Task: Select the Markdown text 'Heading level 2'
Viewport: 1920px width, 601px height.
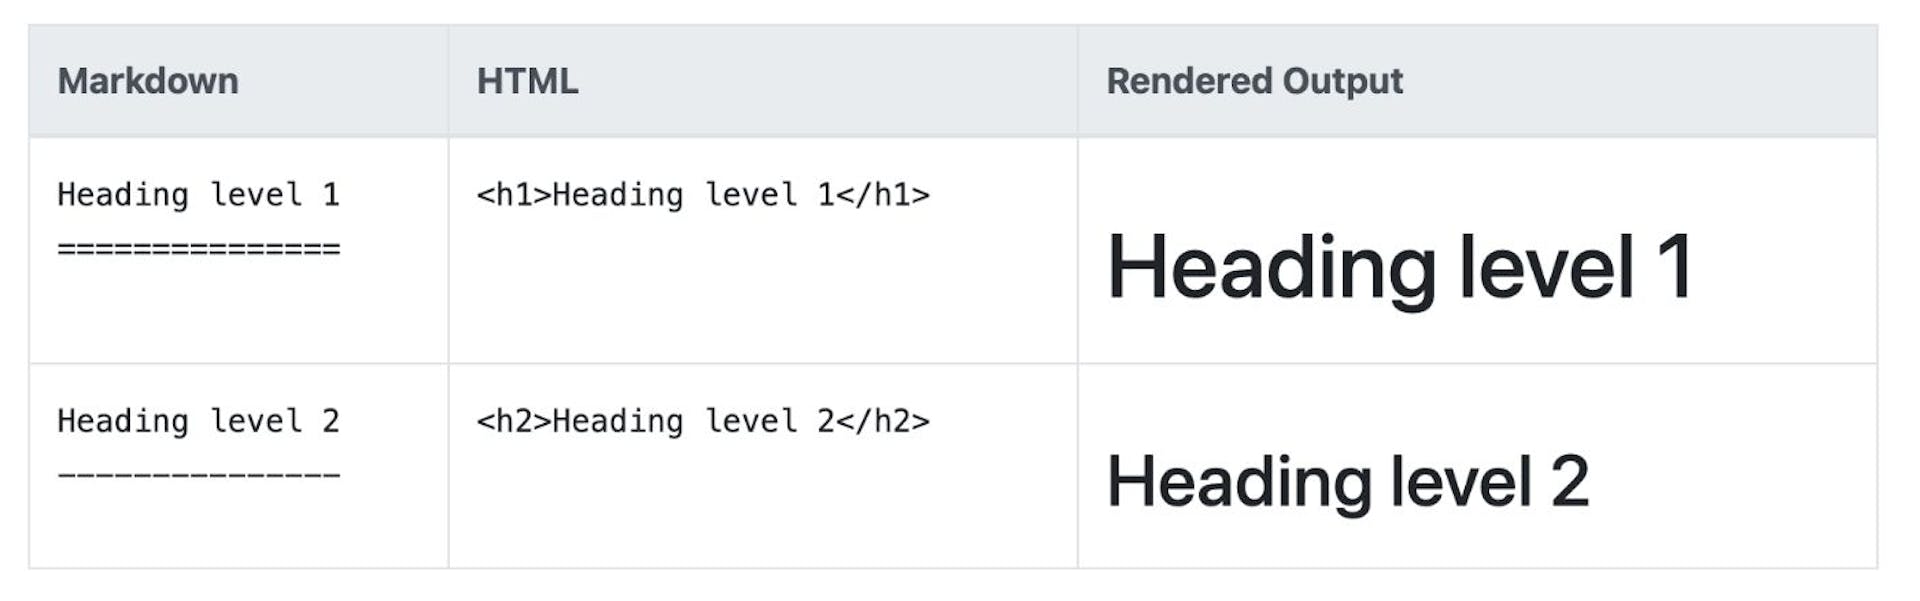Action: (x=198, y=421)
